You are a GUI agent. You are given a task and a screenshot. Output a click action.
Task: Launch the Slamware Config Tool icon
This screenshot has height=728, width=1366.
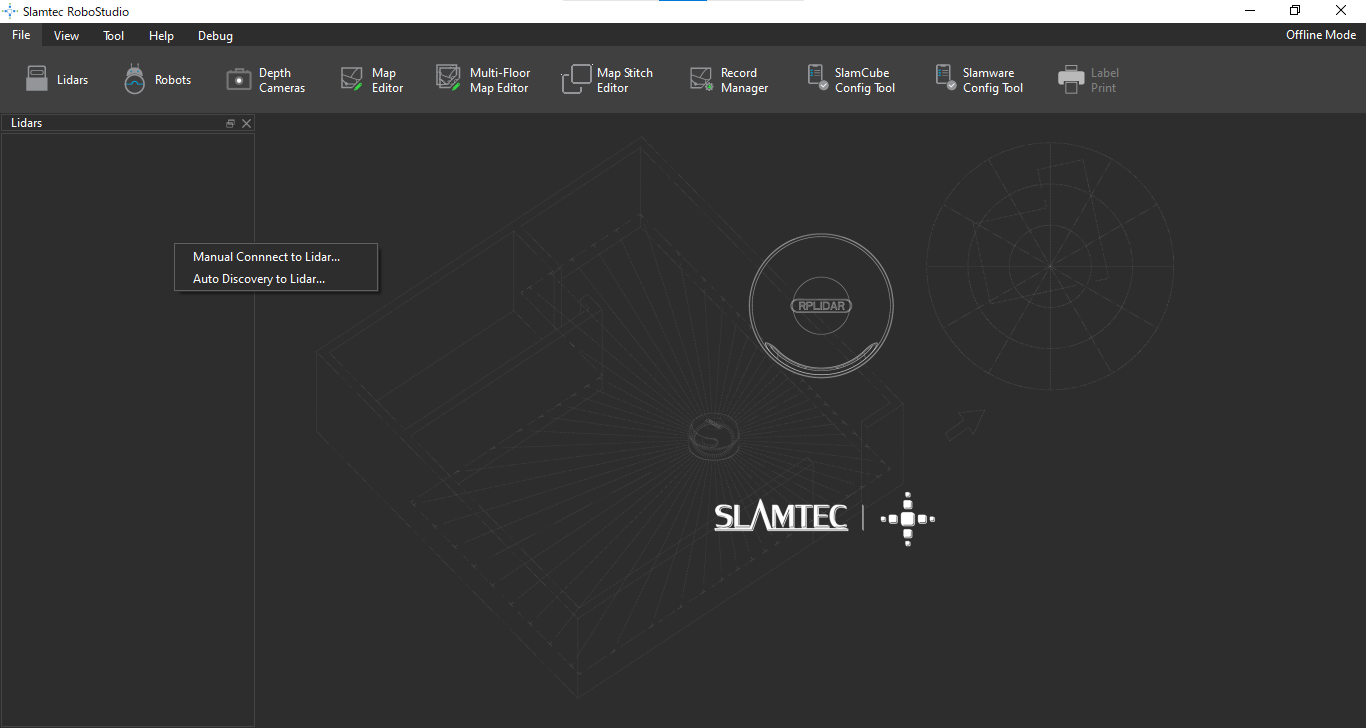[945, 78]
